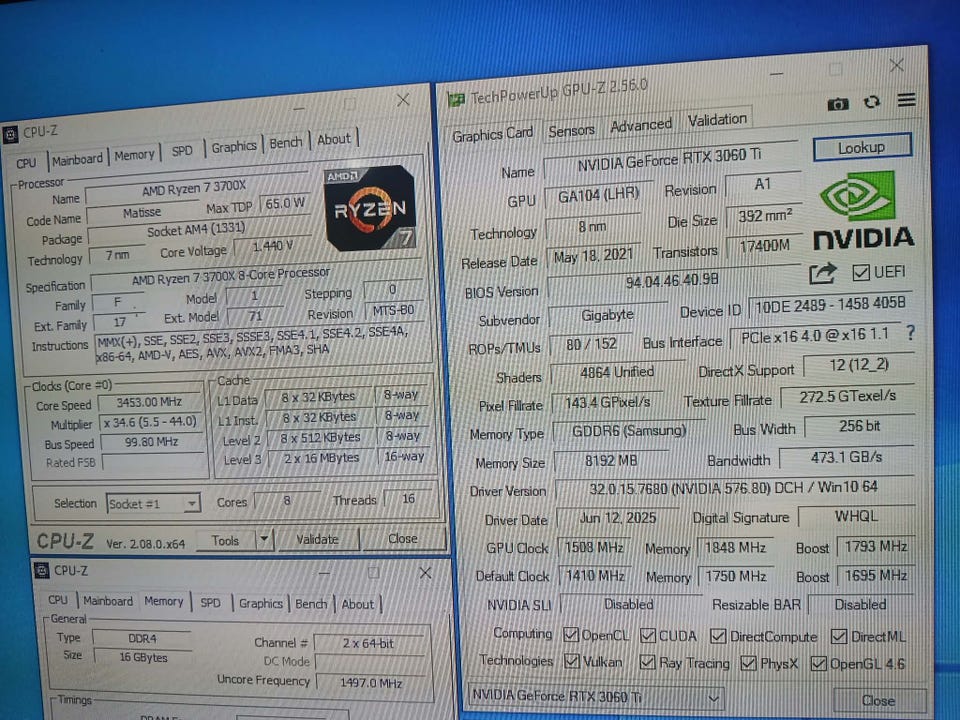This screenshot has height=720, width=960.
Task: Select SPD tab in lower CPU-Z window
Action: [210, 602]
